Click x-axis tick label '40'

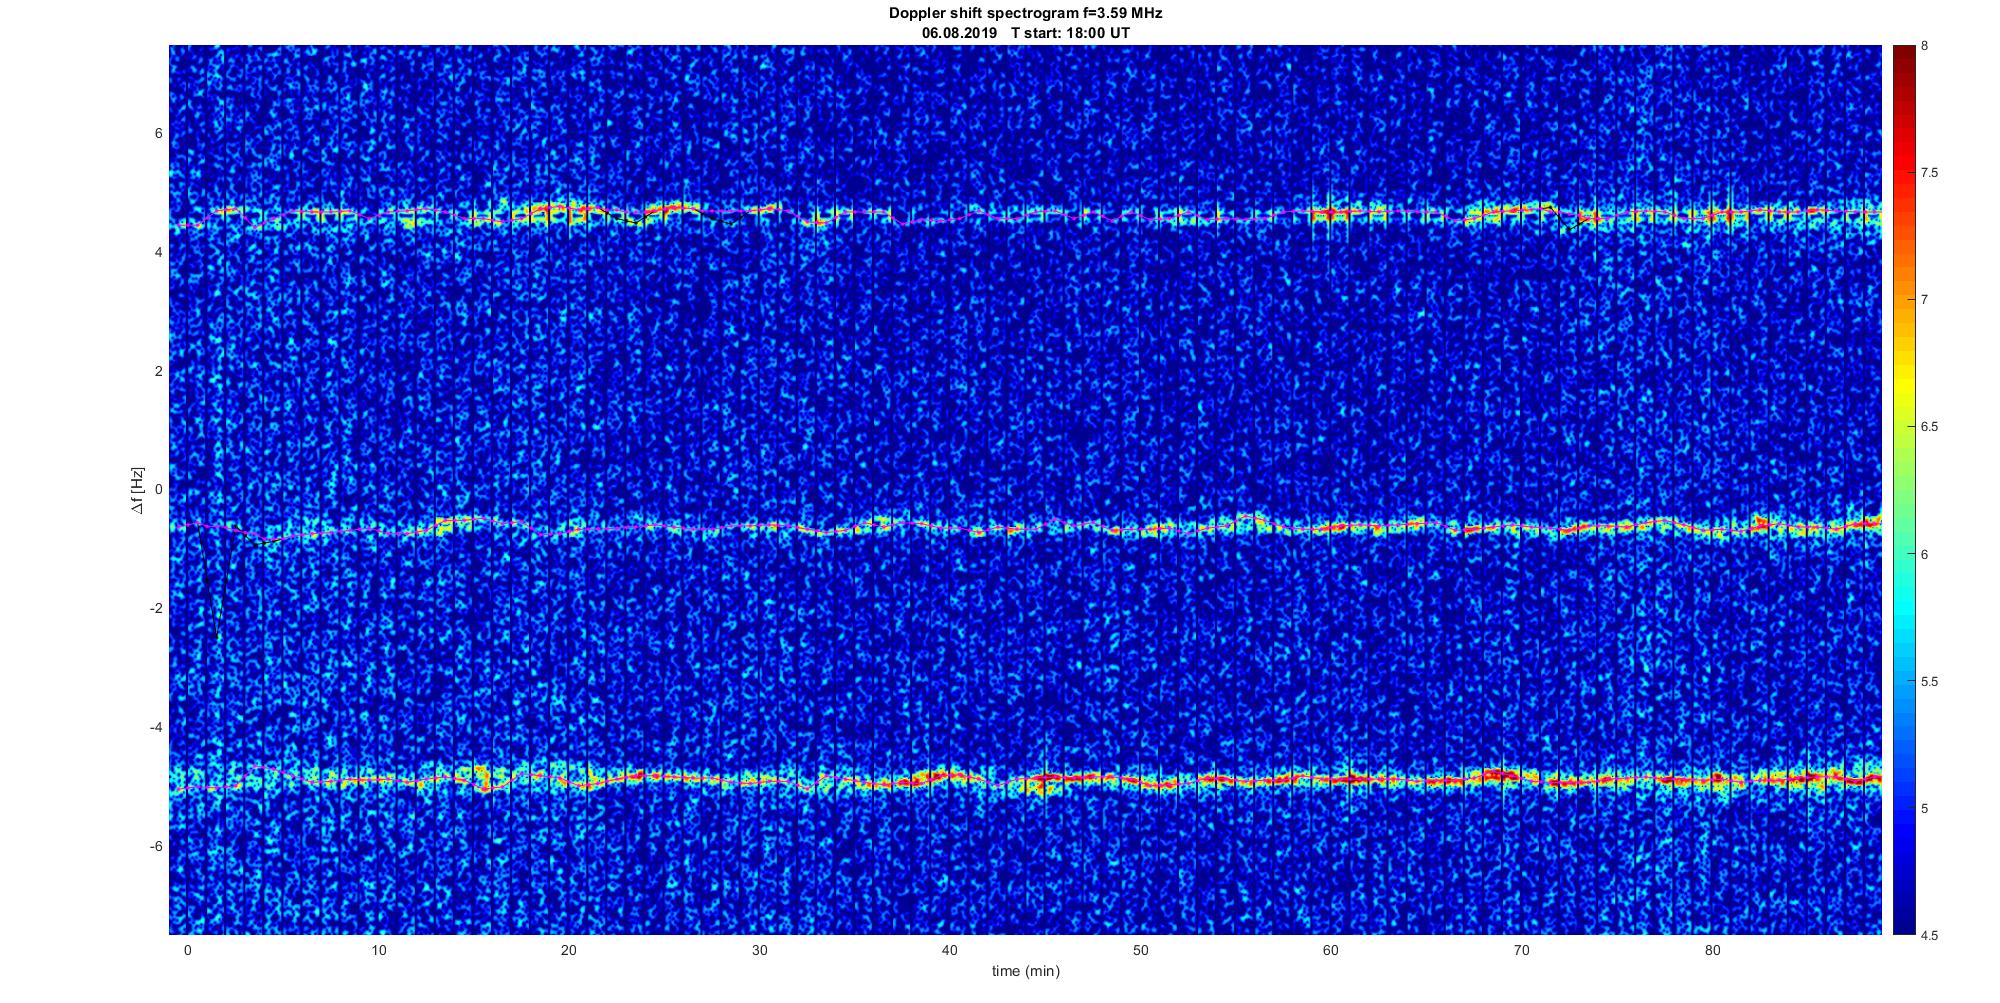pyautogui.click(x=950, y=950)
